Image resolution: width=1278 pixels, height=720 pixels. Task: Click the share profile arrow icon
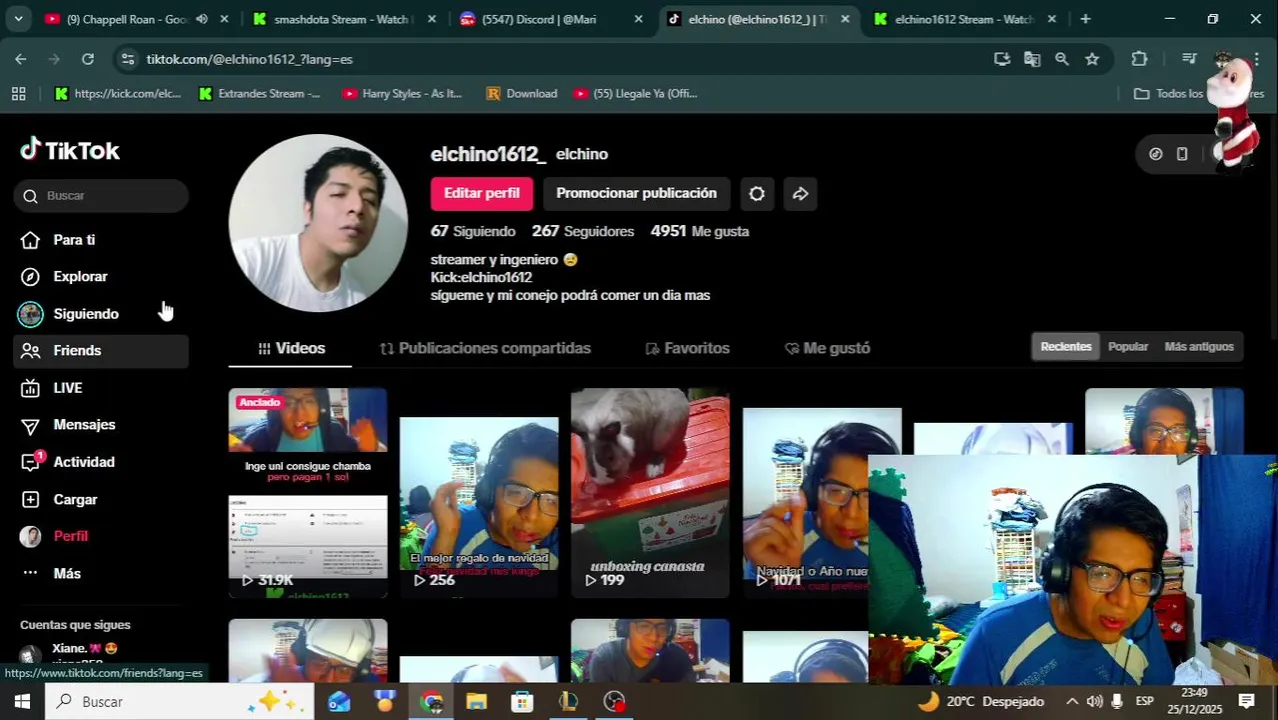(x=800, y=194)
